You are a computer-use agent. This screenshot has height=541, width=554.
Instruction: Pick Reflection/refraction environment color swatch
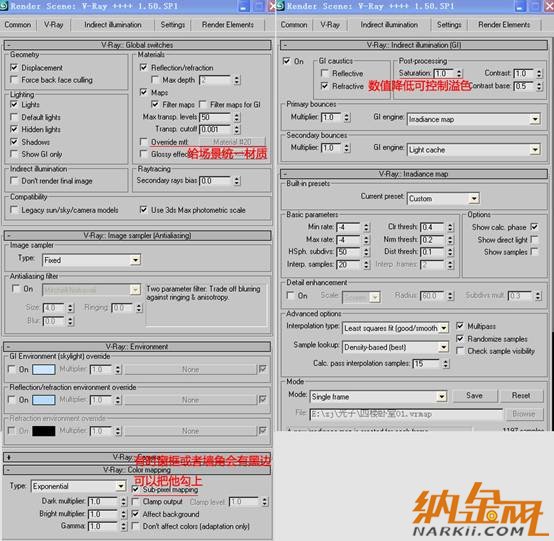44,400
